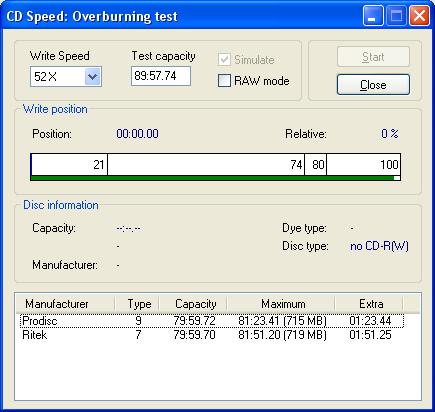Click maximum 81:51.20 (719 MB)
This screenshot has width=435, height=412.
(x=282, y=335)
